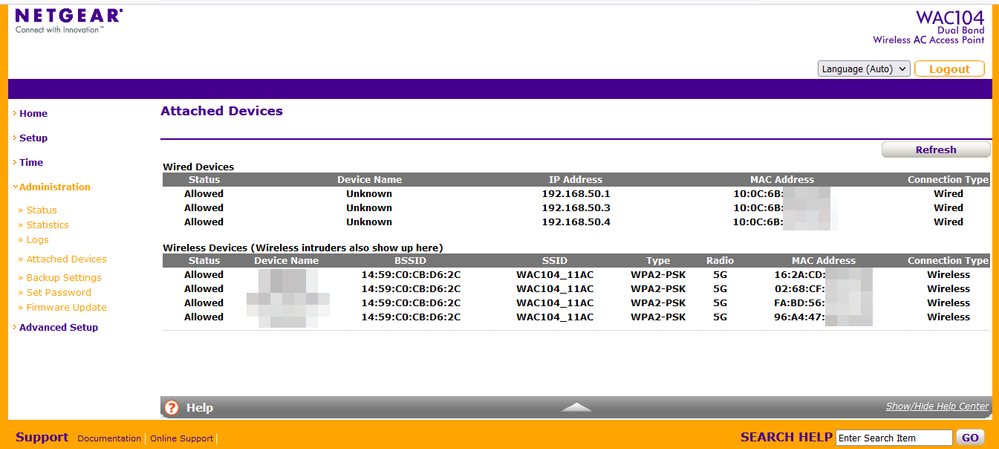
Task: Click the Wired Devices Device Name header
Action: pyautogui.click(x=370, y=180)
